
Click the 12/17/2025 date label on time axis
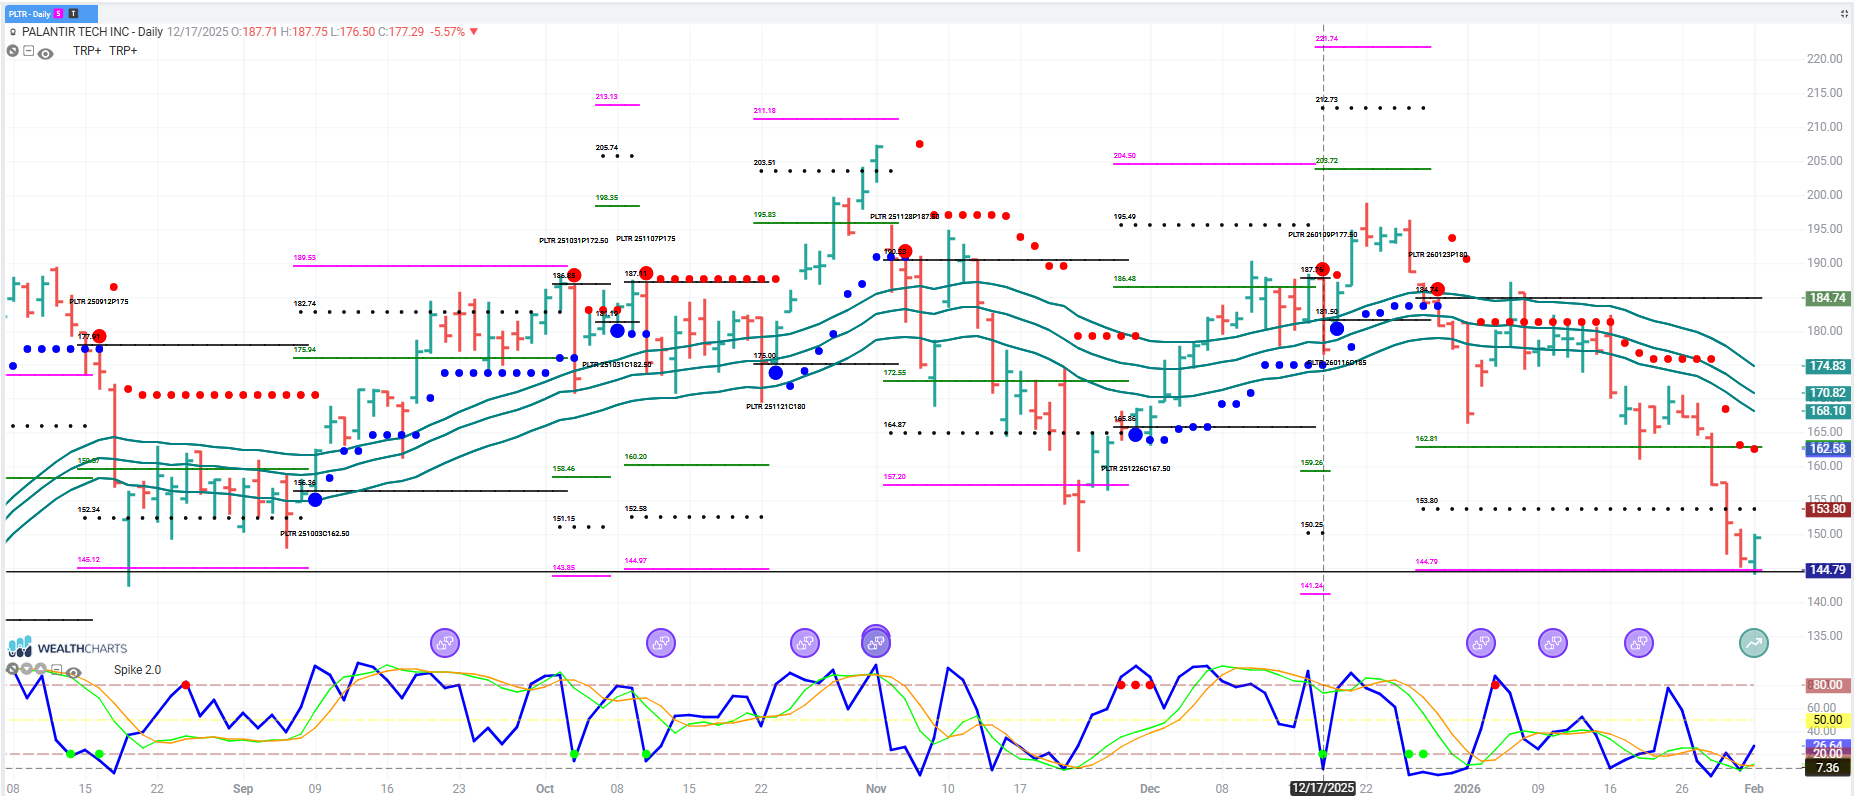(1322, 788)
